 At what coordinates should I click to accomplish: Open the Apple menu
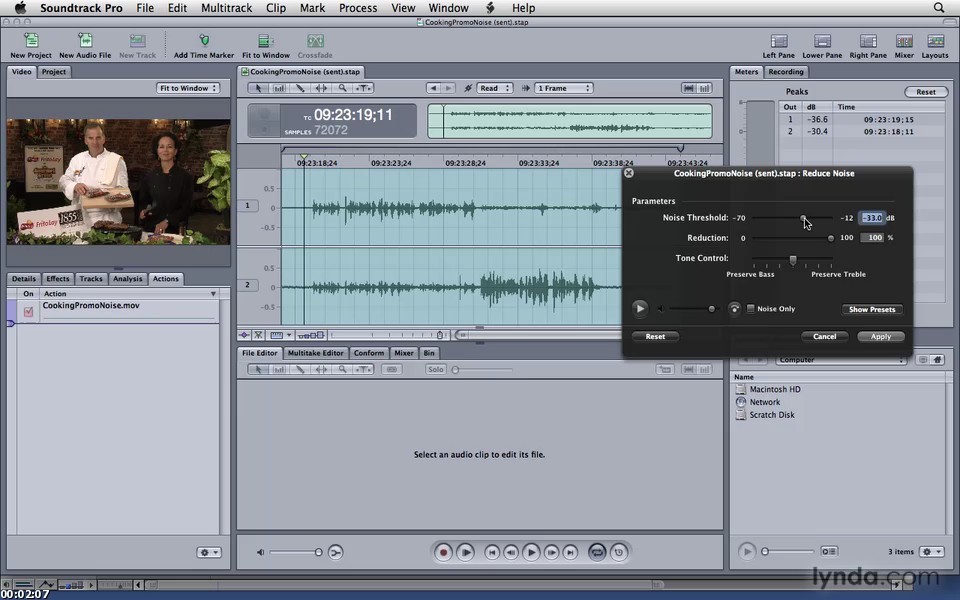[x=20, y=7]
